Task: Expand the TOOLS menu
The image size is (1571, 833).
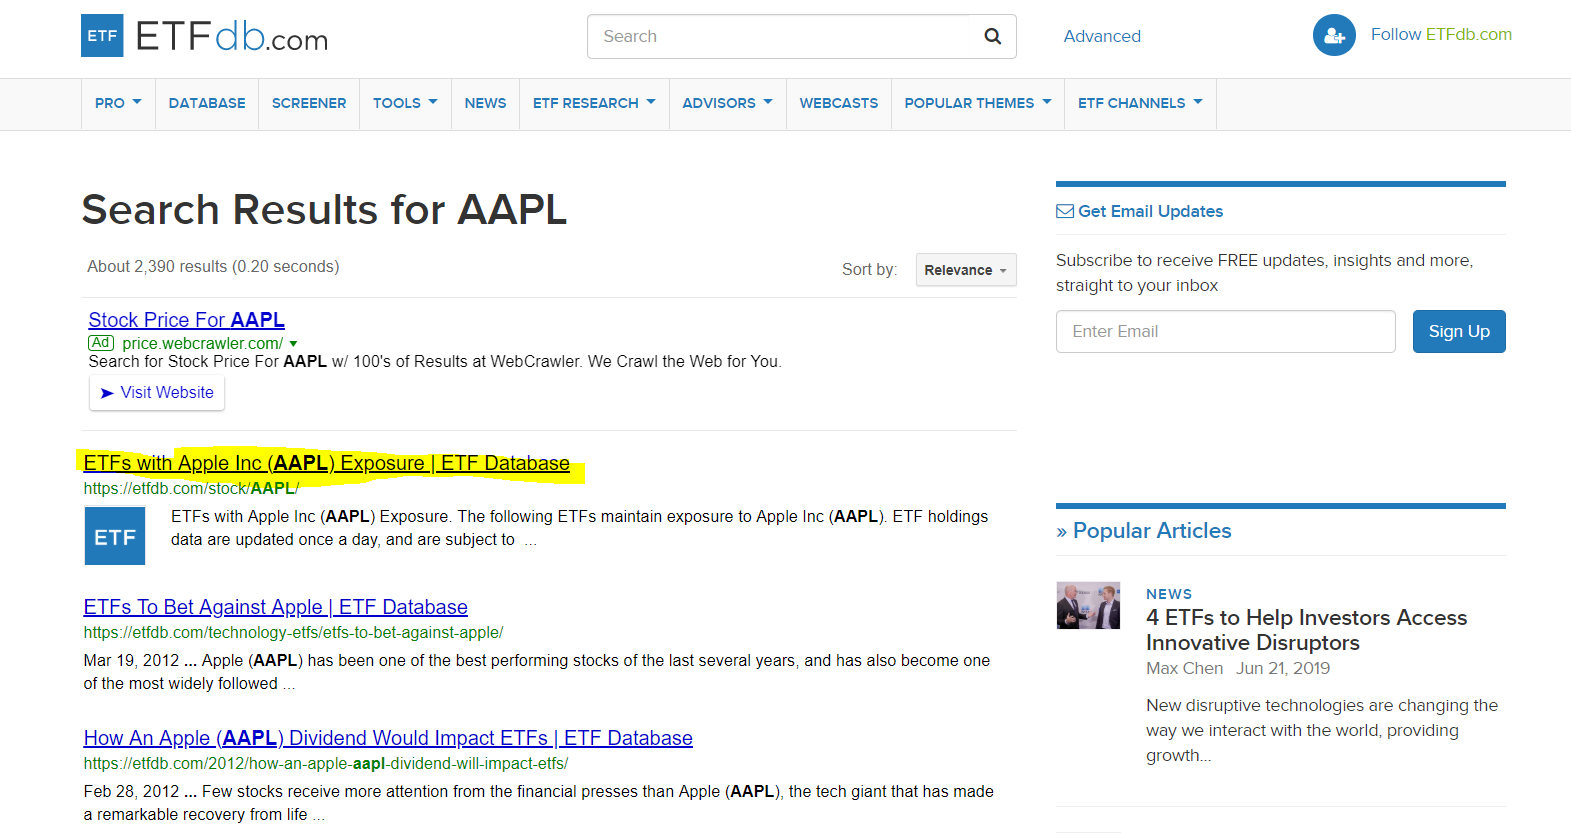Action: tap(405, 103)
